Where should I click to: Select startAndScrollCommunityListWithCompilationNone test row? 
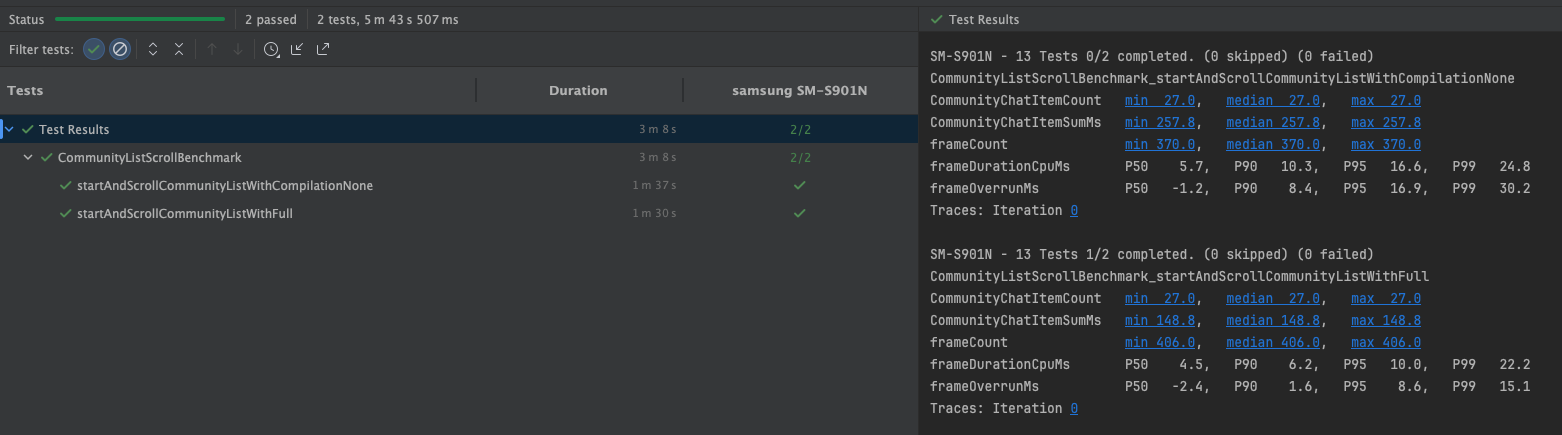coord(458,185)
